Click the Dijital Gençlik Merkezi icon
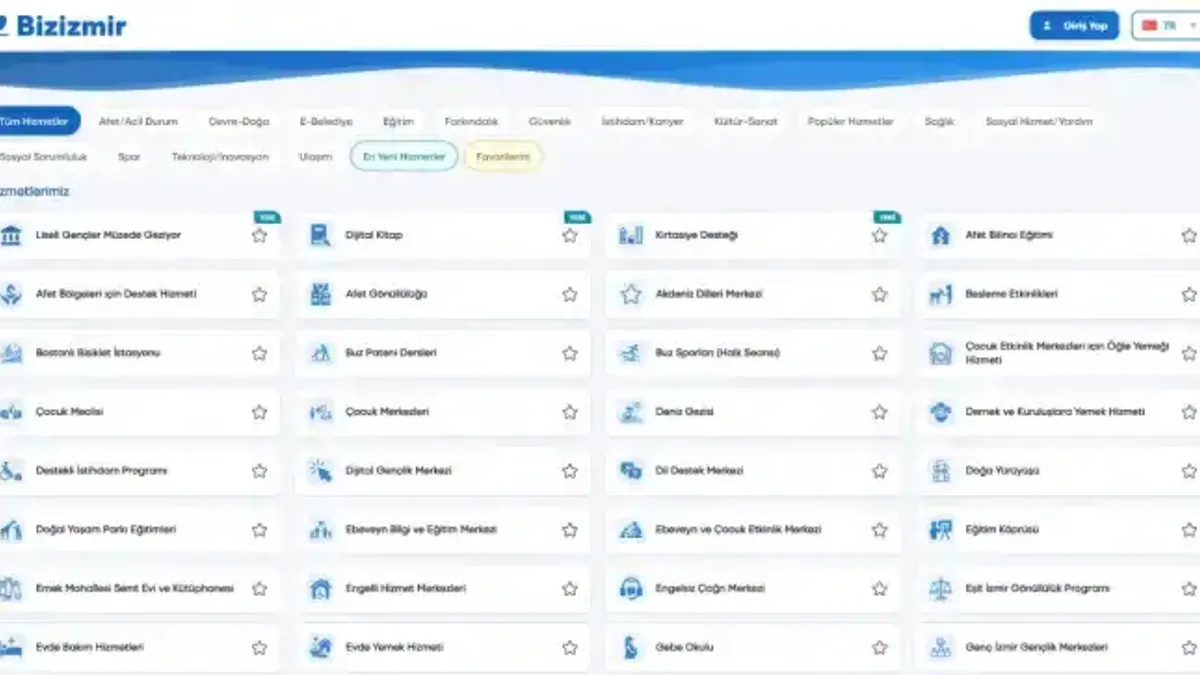This screenshot has height=675, width=1200. tap(320, 471)
